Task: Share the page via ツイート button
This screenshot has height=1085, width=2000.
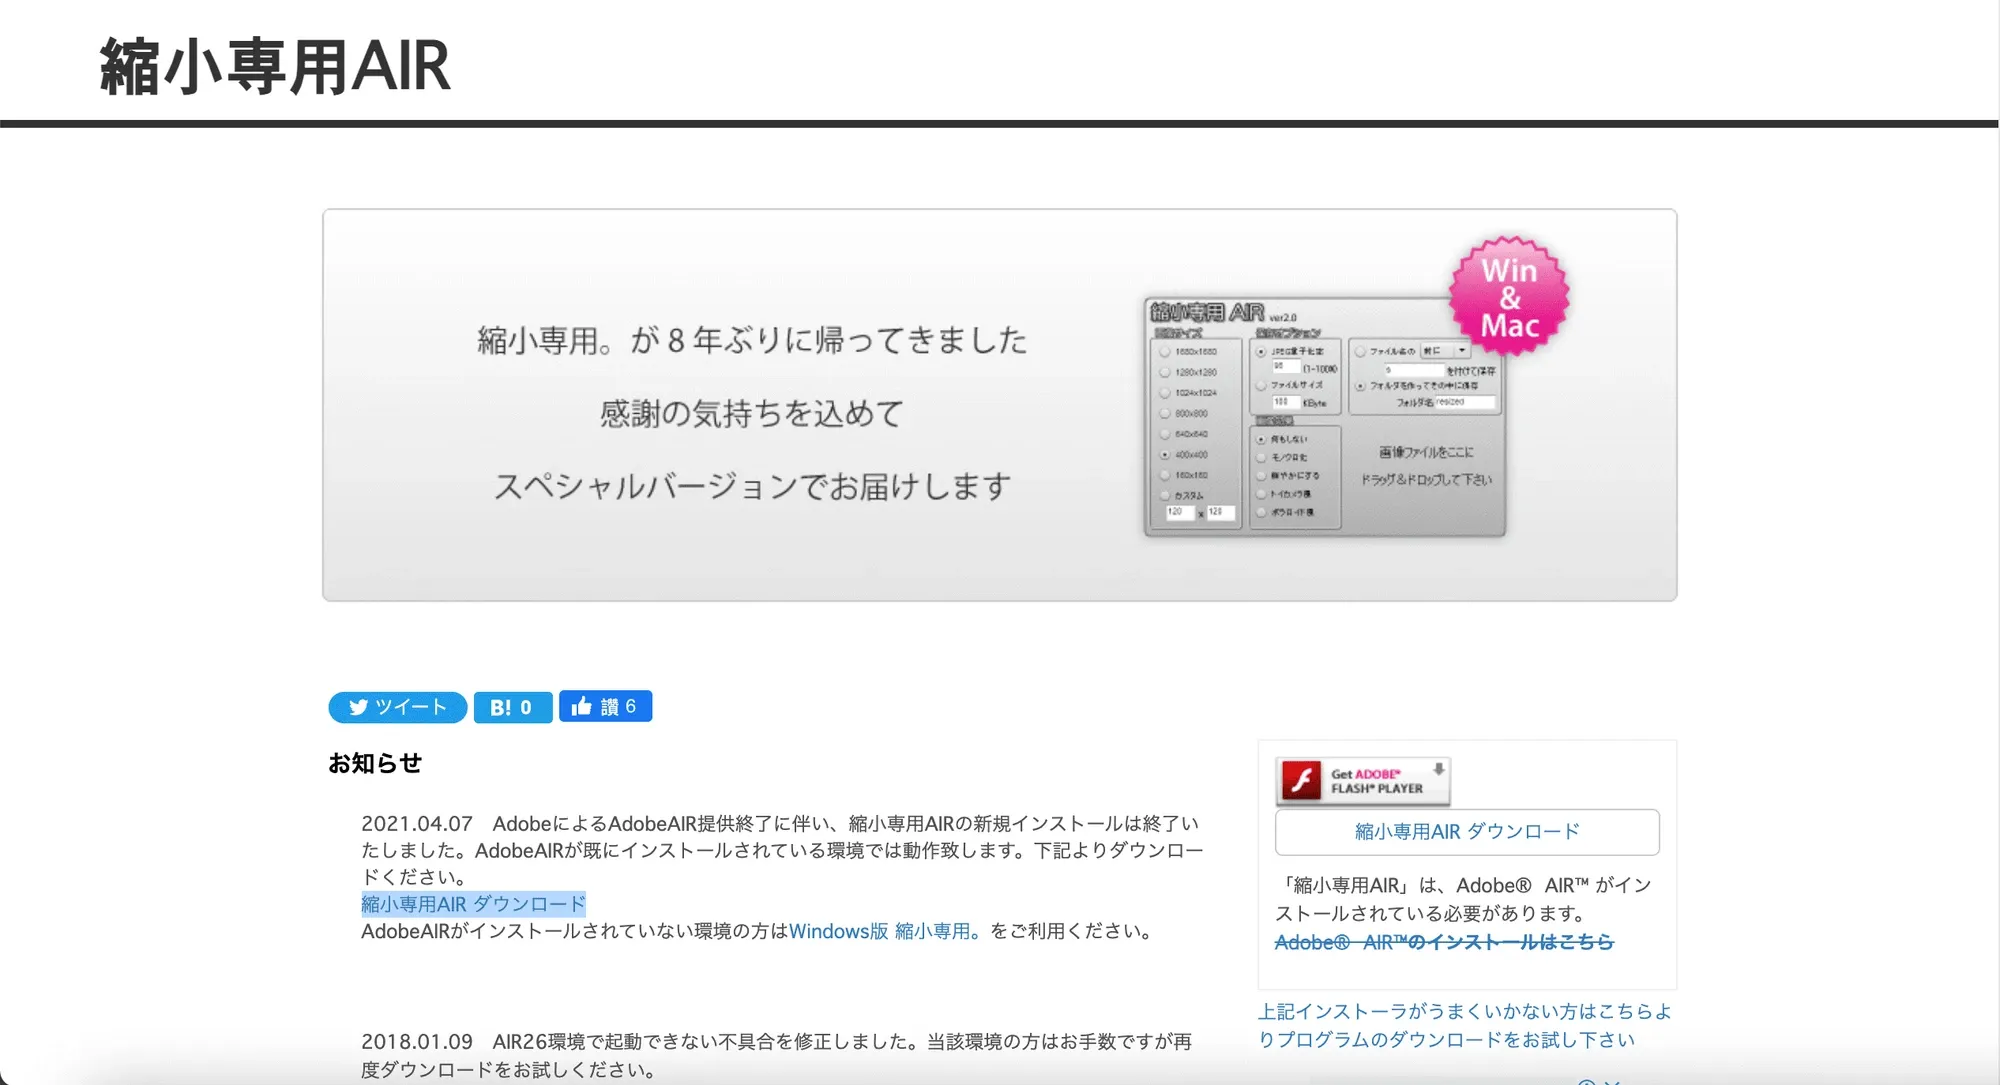Action: pos(397,707)
